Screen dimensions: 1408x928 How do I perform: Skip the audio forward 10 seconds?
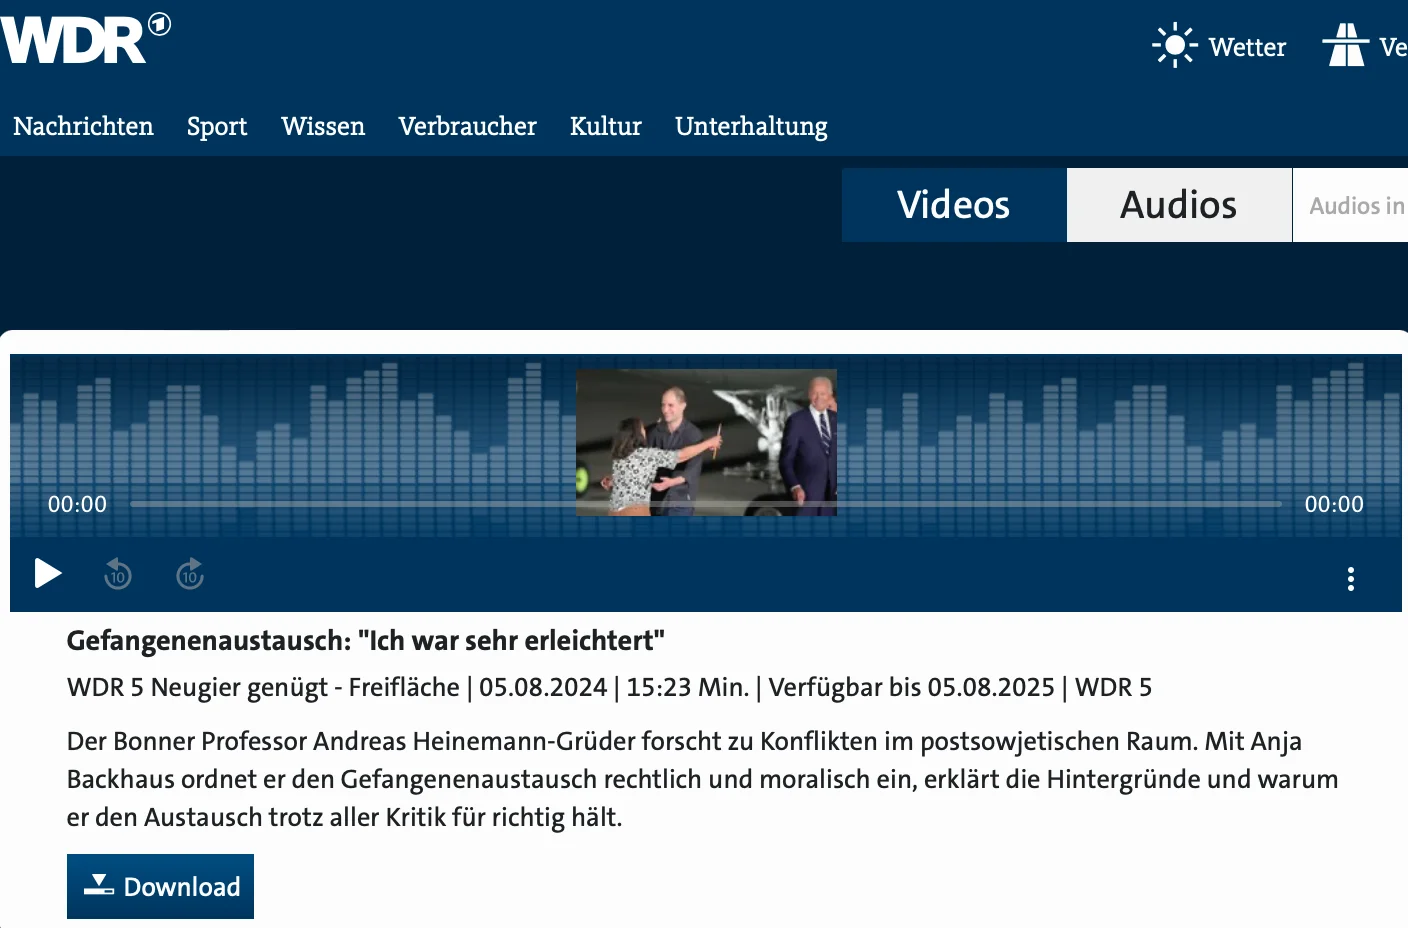pos(190,574)
